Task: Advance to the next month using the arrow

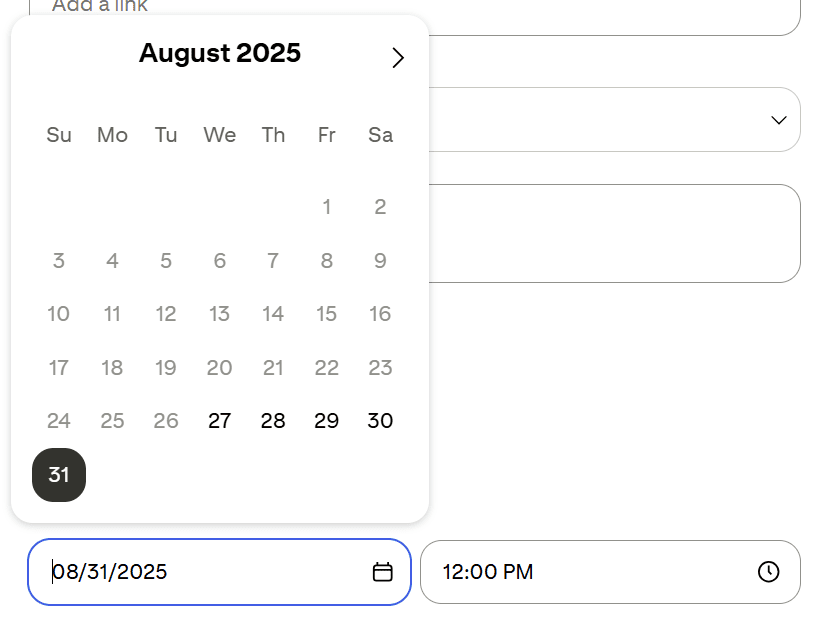Action: (398, 57)
